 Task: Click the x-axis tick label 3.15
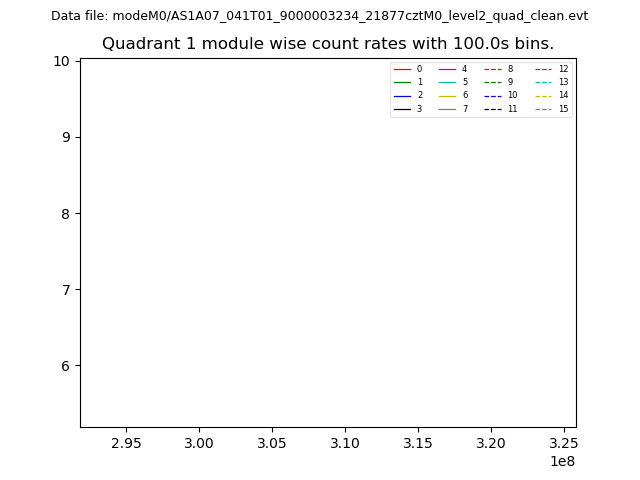click(x=418, y=442)
